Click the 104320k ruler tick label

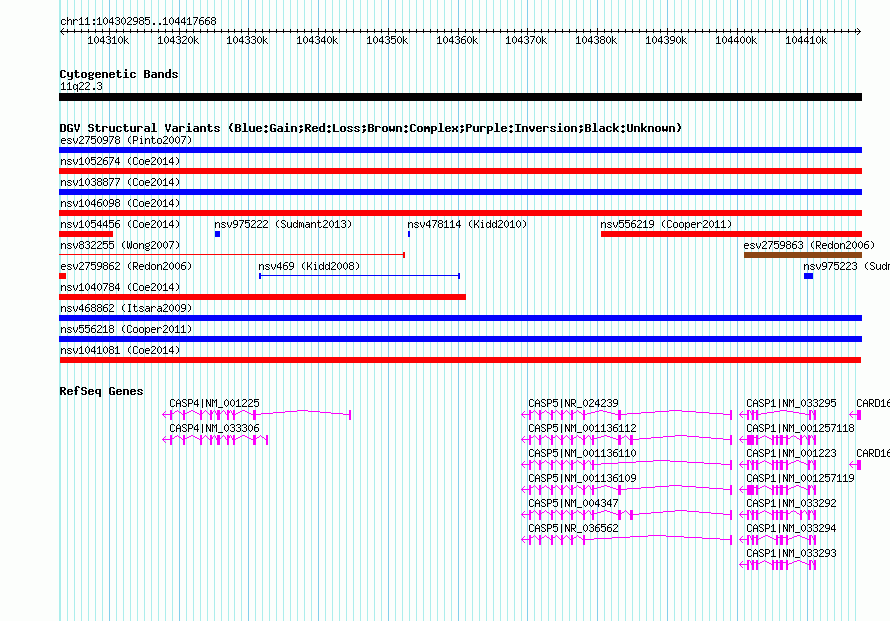pyautogui.click(x=178, y=40)
